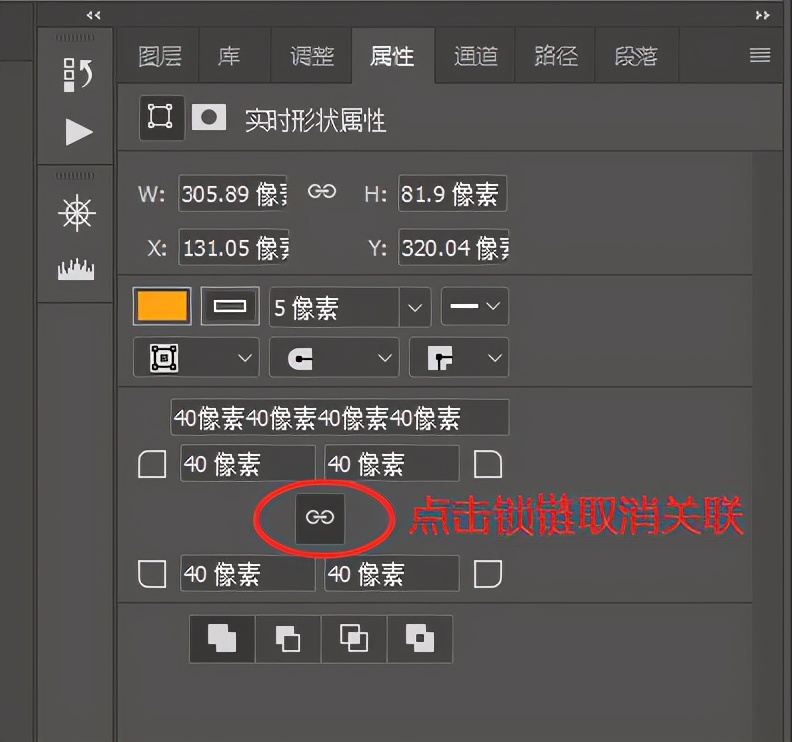Click the X: label

pyautogui.click(x=157, y=248)
